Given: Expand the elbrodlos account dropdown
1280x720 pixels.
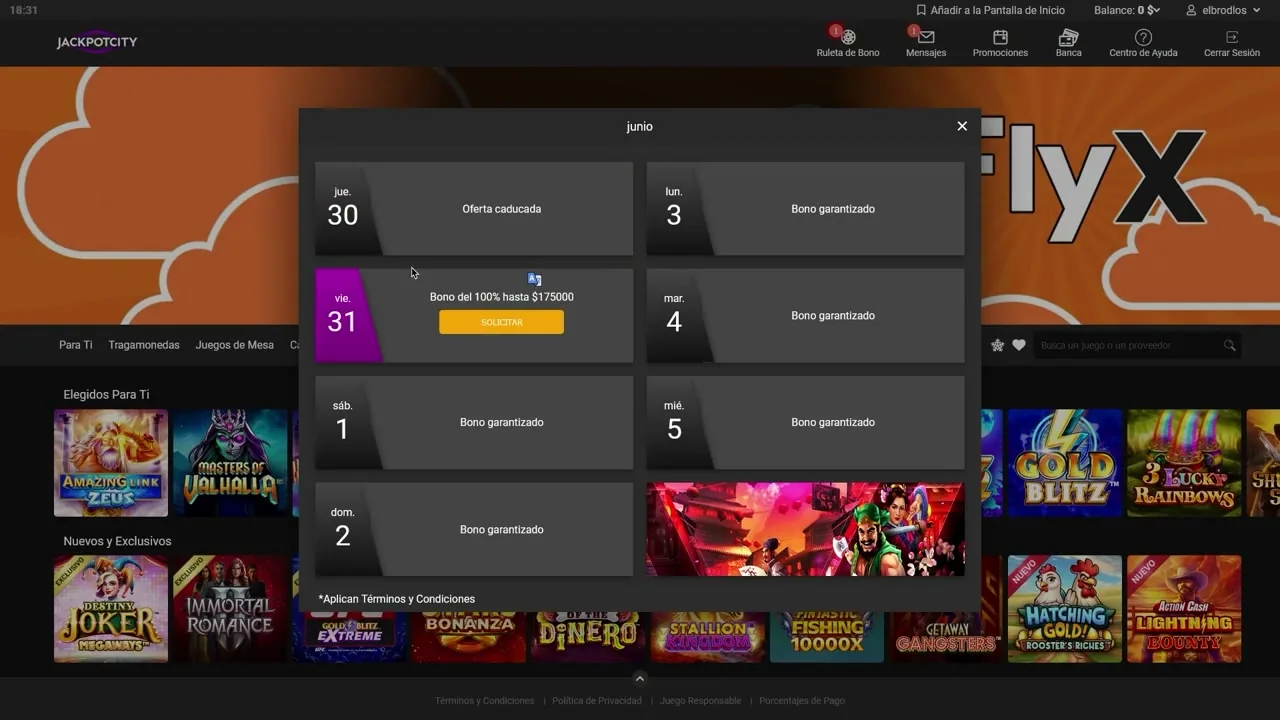Looking at the screenshot, I should [1257, 10].
